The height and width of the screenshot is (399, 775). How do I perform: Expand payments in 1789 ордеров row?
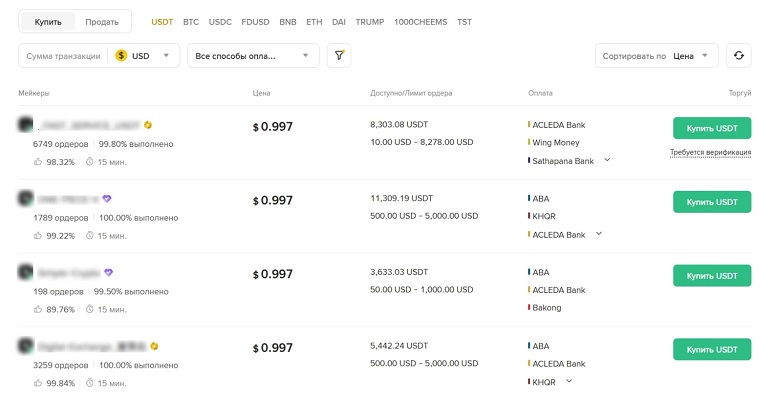[599, 233]
